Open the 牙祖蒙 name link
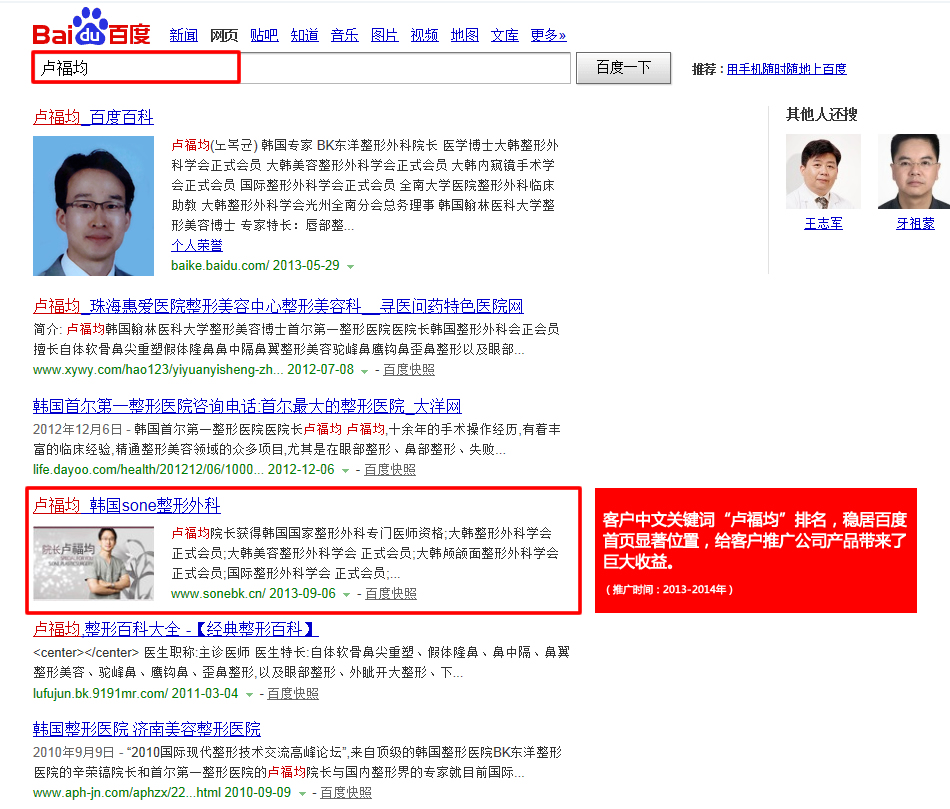 coord(915,224)
